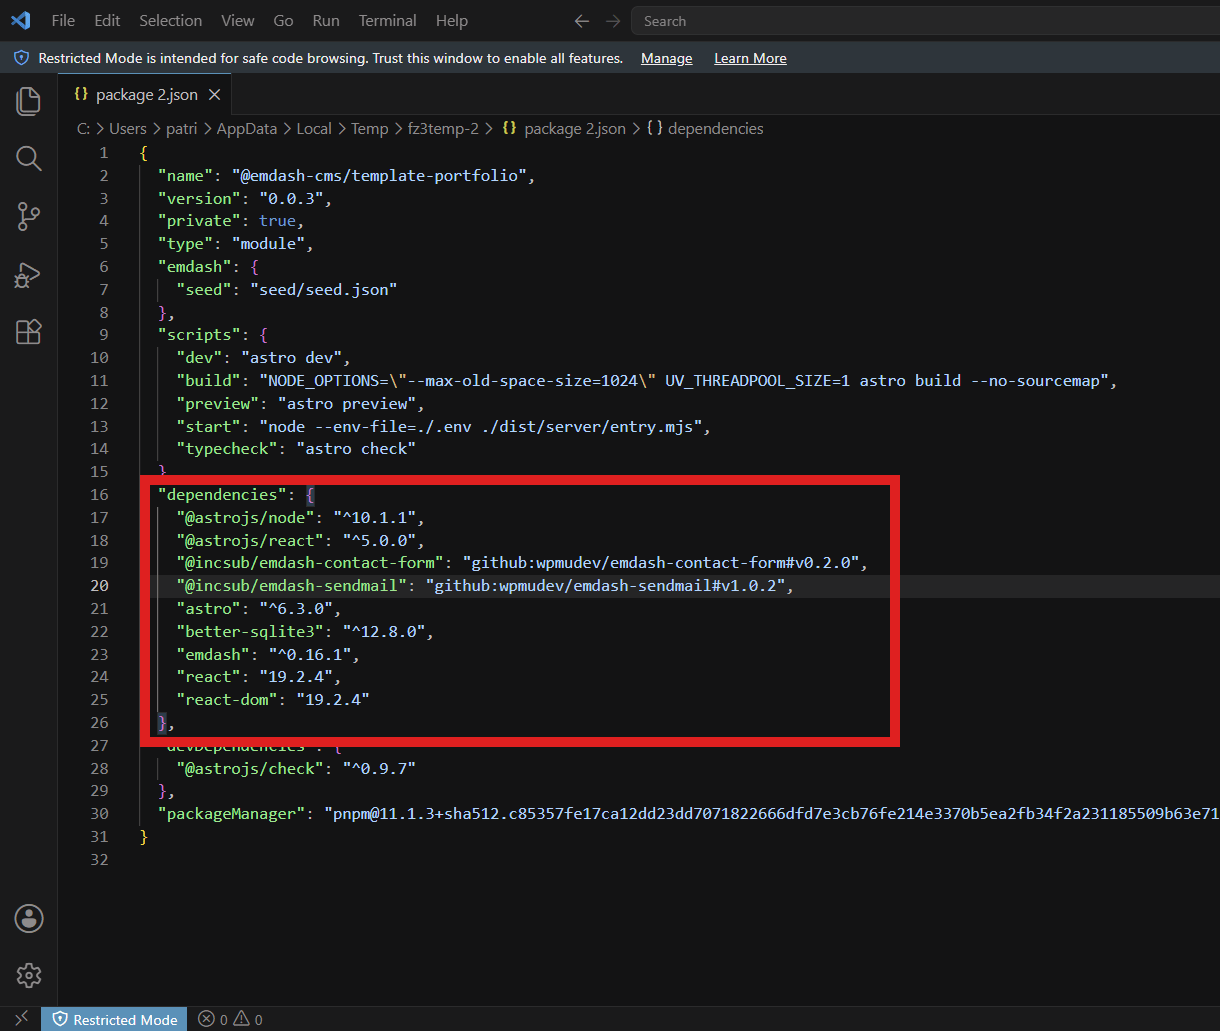Click the Learn More link

(750, 58)
